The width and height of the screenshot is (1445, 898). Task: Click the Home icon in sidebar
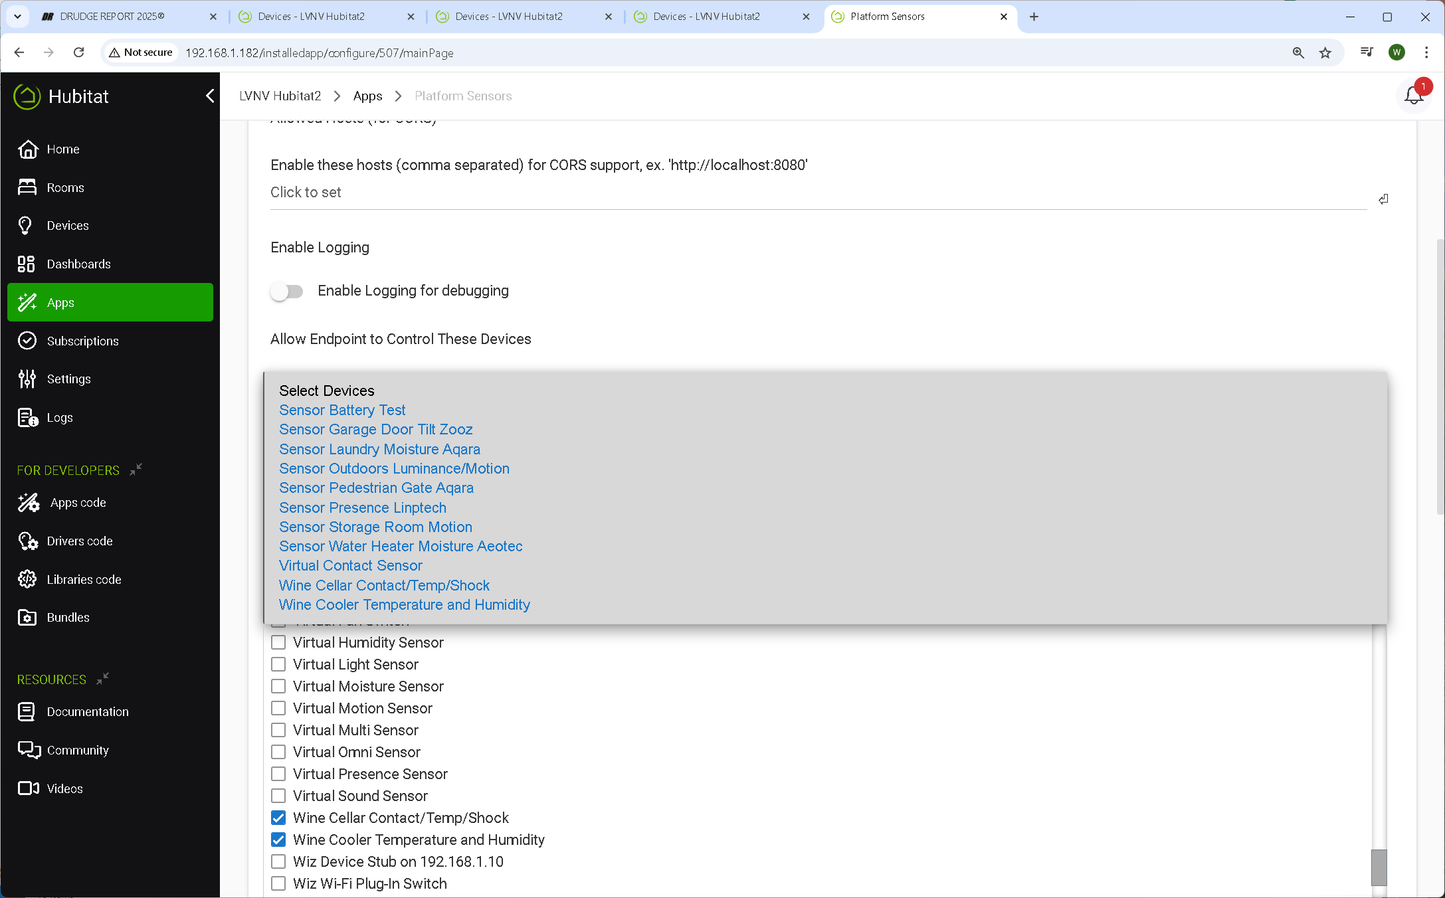[x=28, y=149]
